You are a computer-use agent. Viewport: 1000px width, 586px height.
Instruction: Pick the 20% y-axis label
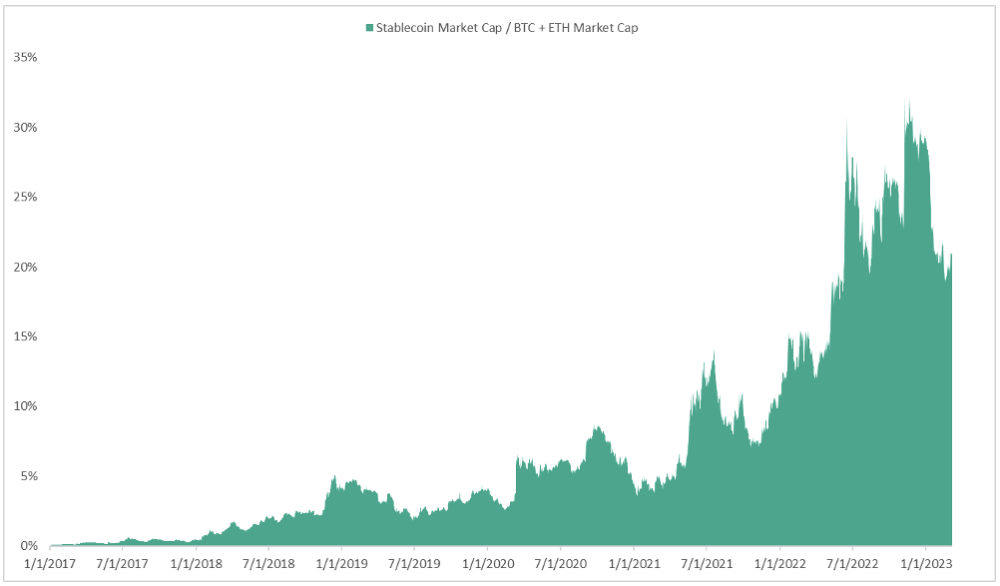pos(25,267)
